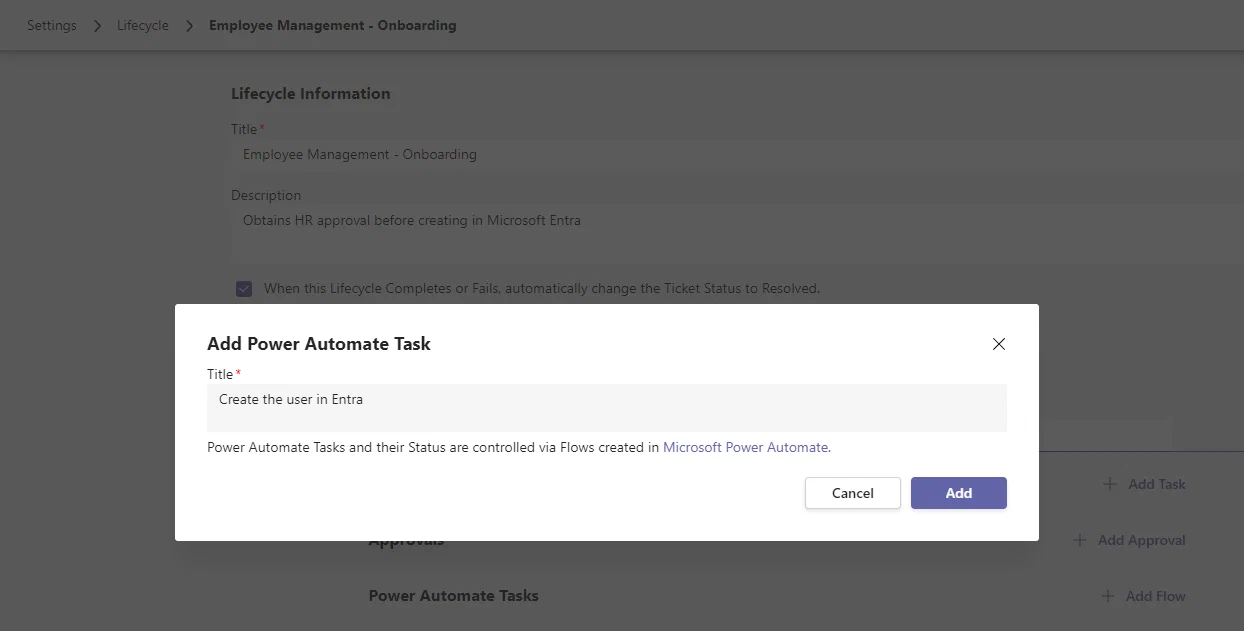This screenshot has width=1244, height=631.
Task: Click the plus icon beside Add Approval
Action: (1080, 540)
